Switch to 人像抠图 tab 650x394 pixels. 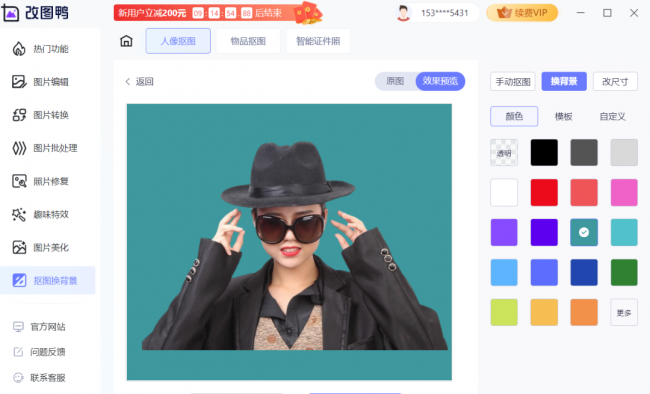point(178,41)
